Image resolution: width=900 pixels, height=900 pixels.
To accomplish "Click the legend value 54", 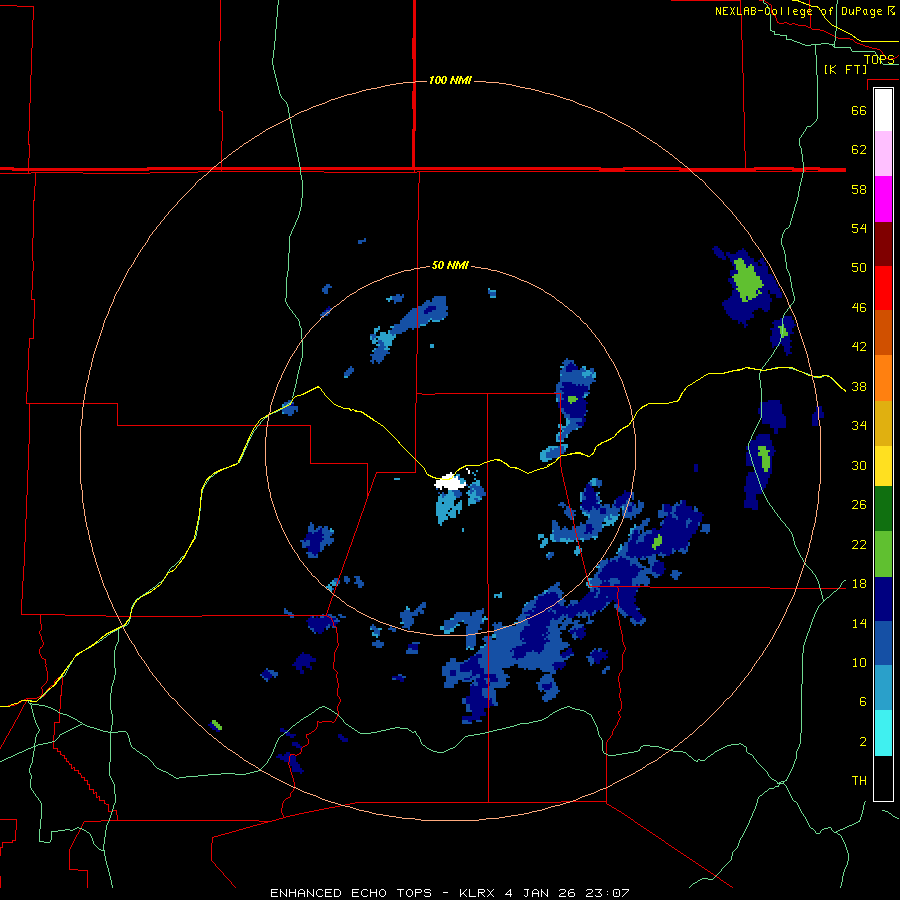I will (859, 228).
